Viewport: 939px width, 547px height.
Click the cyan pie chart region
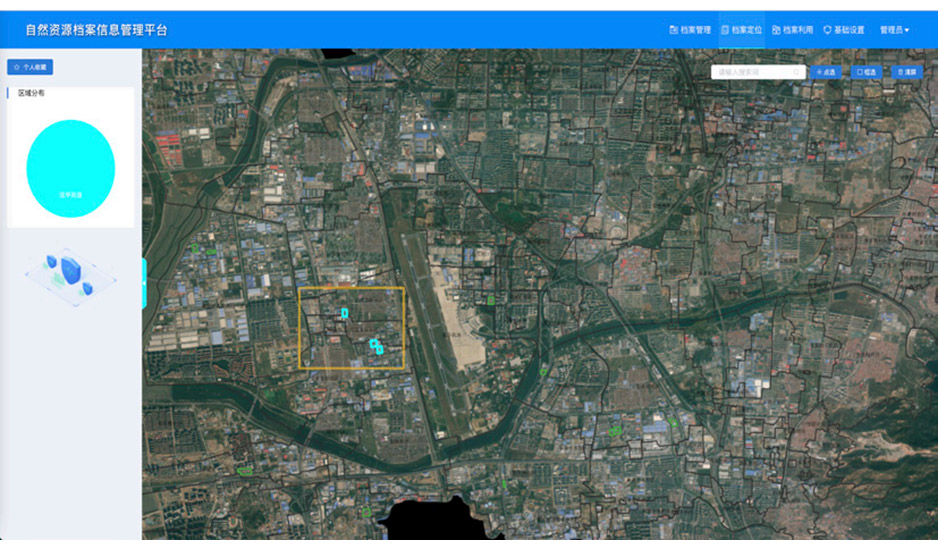70,168
